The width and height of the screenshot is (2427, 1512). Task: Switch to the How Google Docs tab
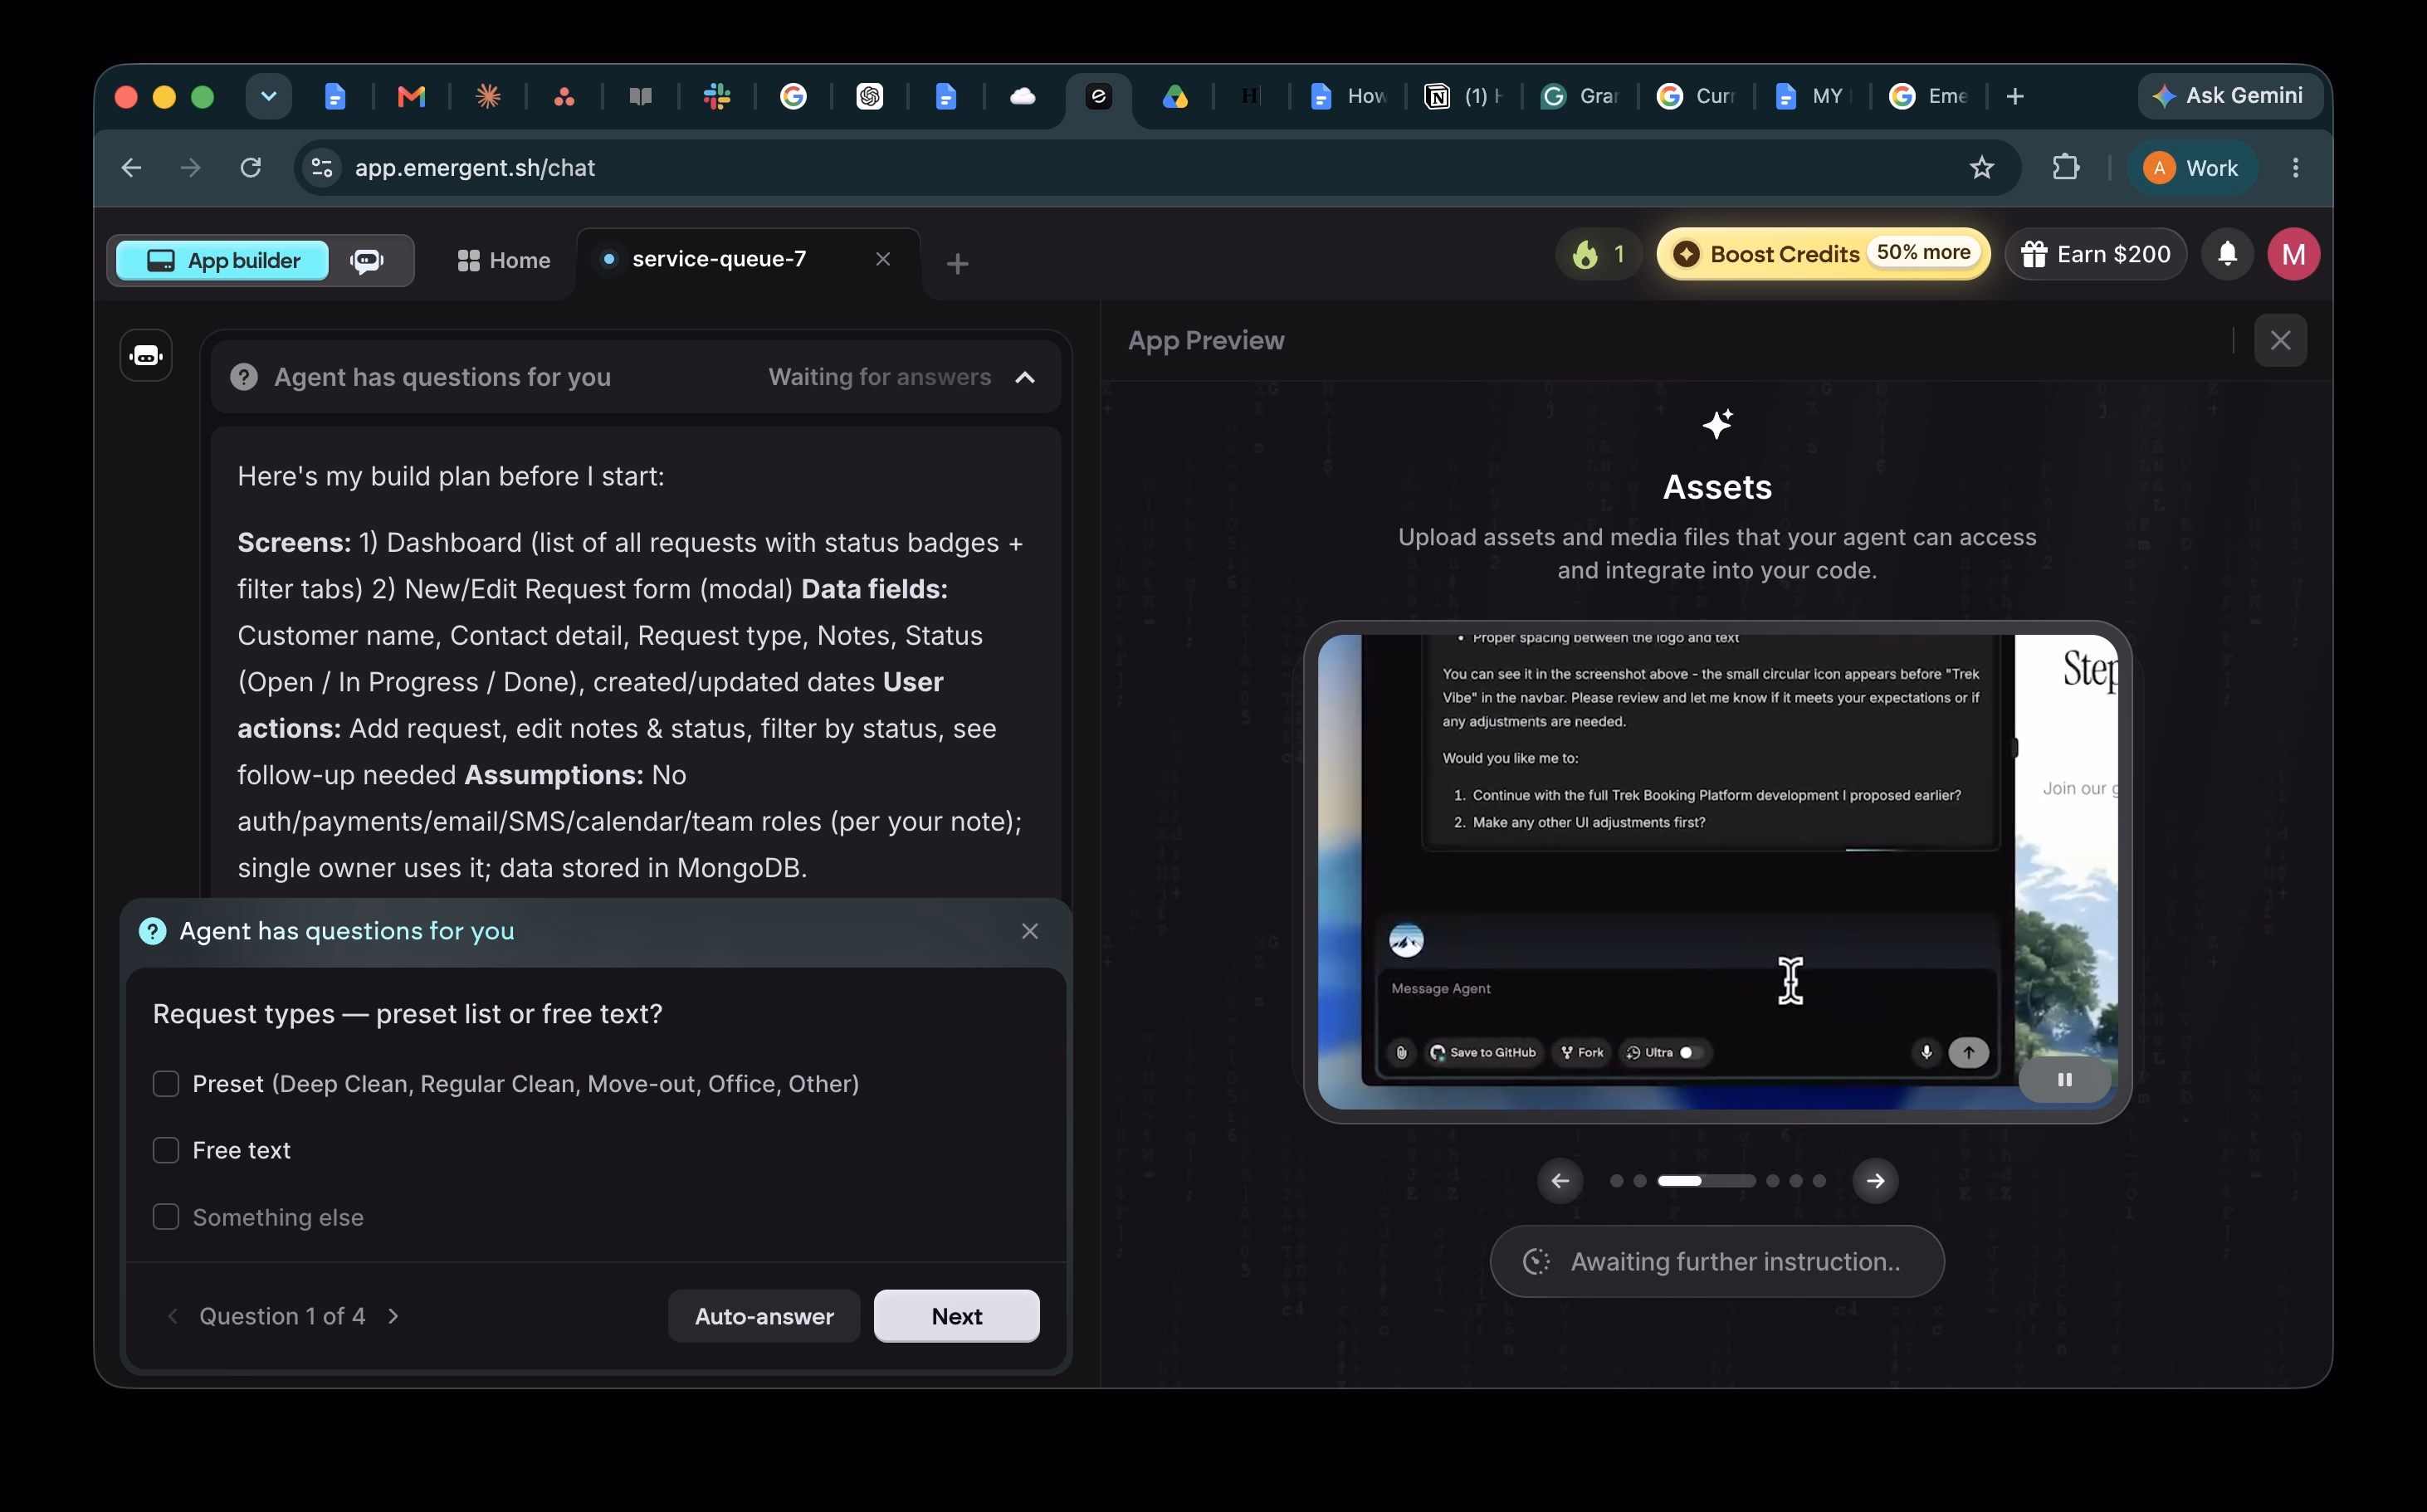(x=1349, y=96)
